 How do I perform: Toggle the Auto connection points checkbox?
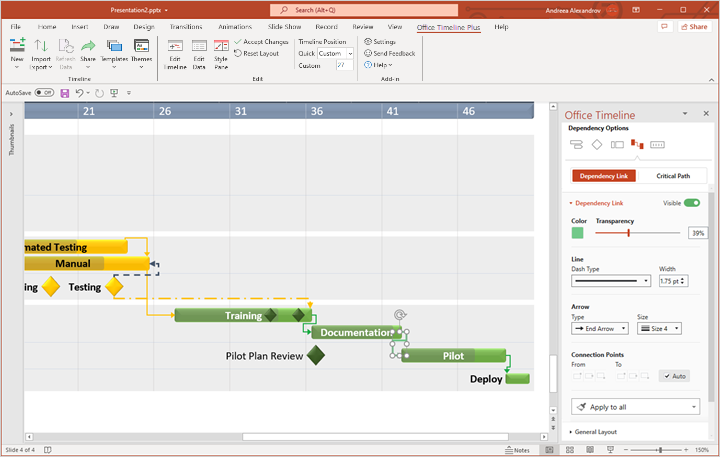coord(673,376)
